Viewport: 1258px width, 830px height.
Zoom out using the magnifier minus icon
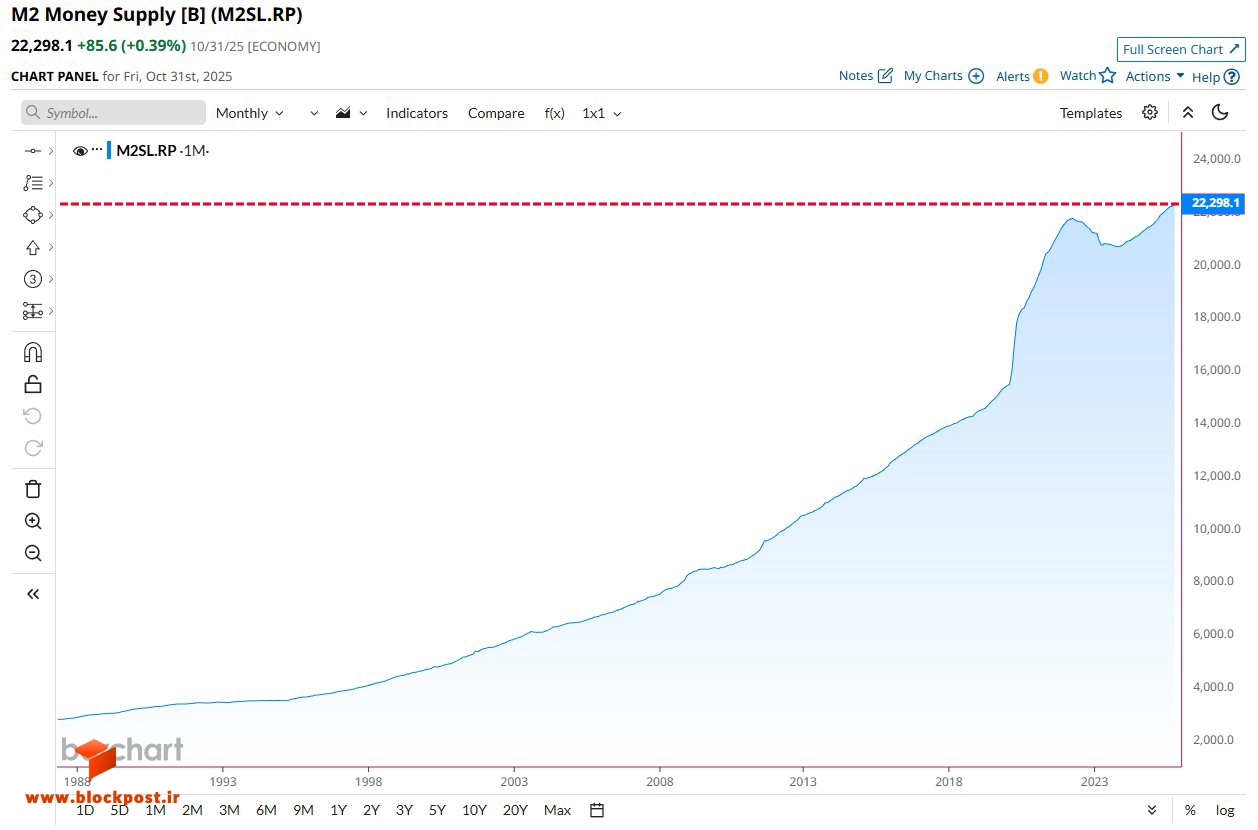32,553
